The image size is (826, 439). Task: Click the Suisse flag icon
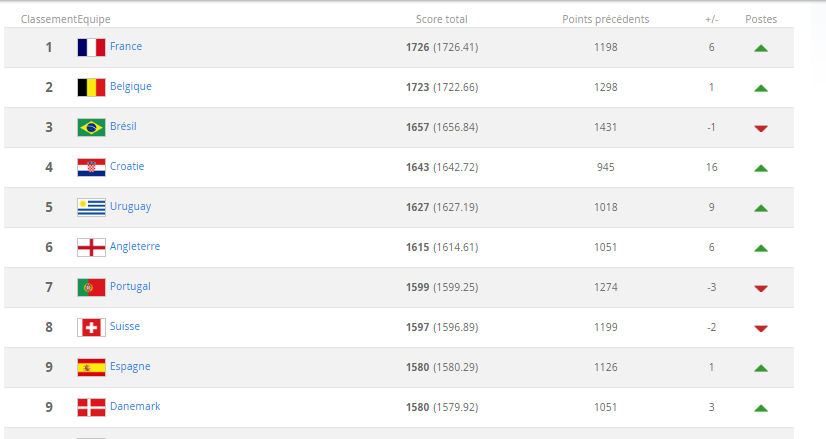pos(91,328)
